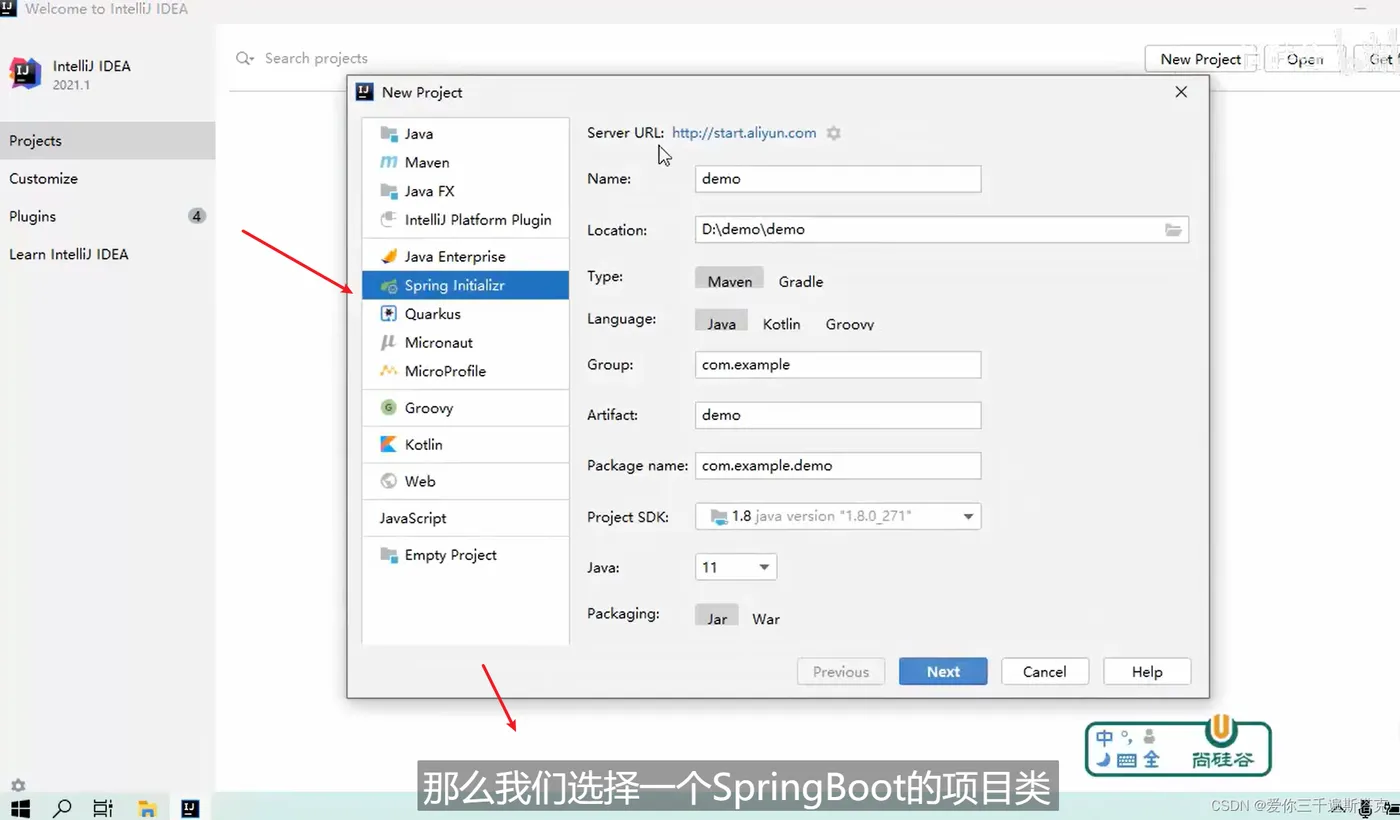Open File Explorer from the taskbar
This screenshot has height=820, width=1400.
[147, 808]
